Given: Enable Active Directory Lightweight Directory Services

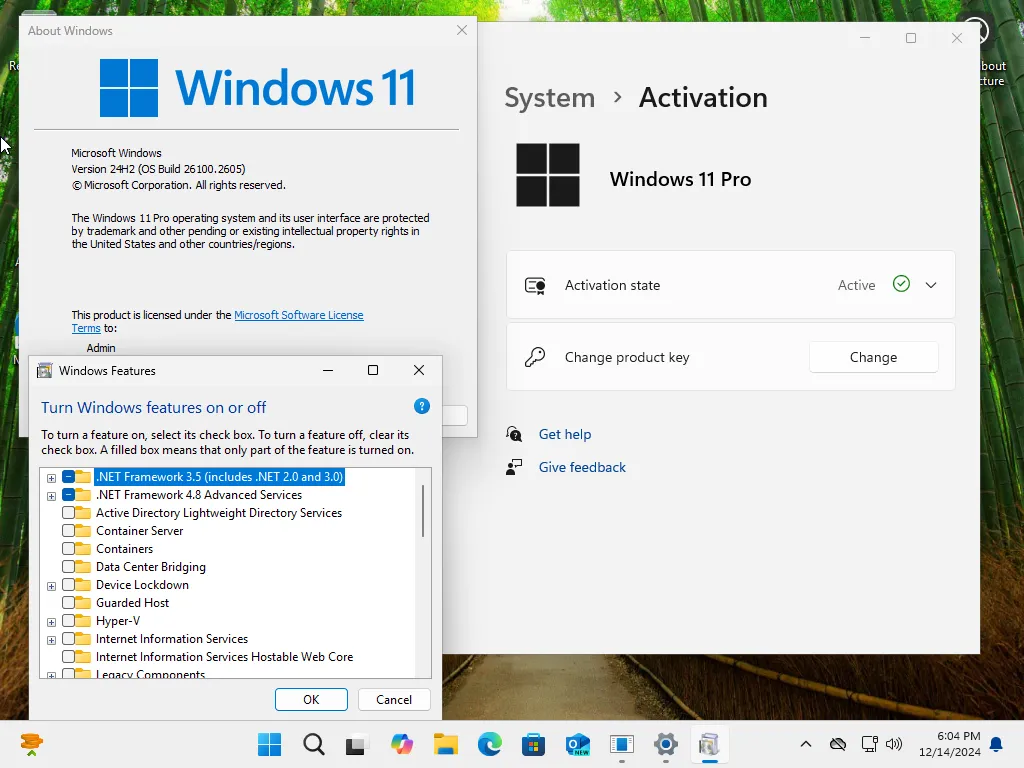Looking at the screenshot, I should [x=68, y=513].
